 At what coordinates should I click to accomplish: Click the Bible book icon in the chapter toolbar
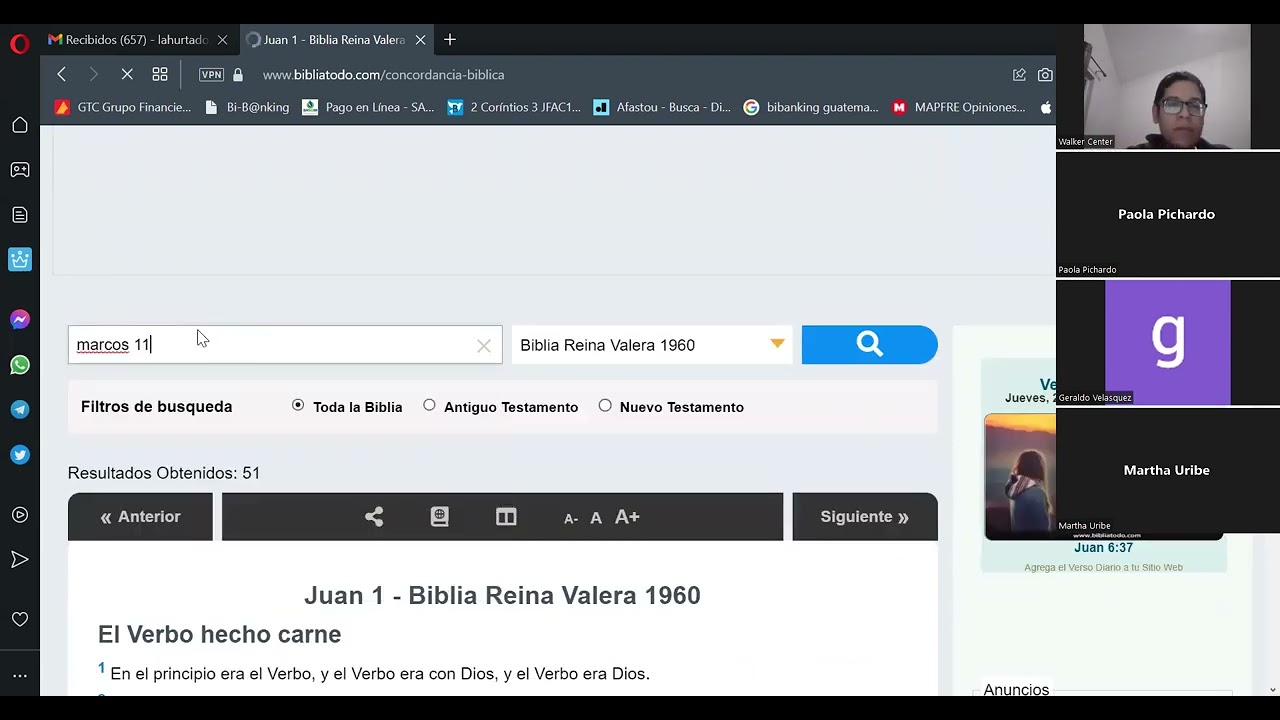(440, 517)
